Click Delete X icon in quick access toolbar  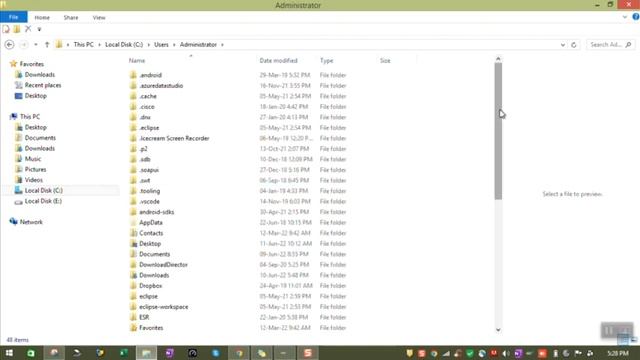[x=28, y=29]
